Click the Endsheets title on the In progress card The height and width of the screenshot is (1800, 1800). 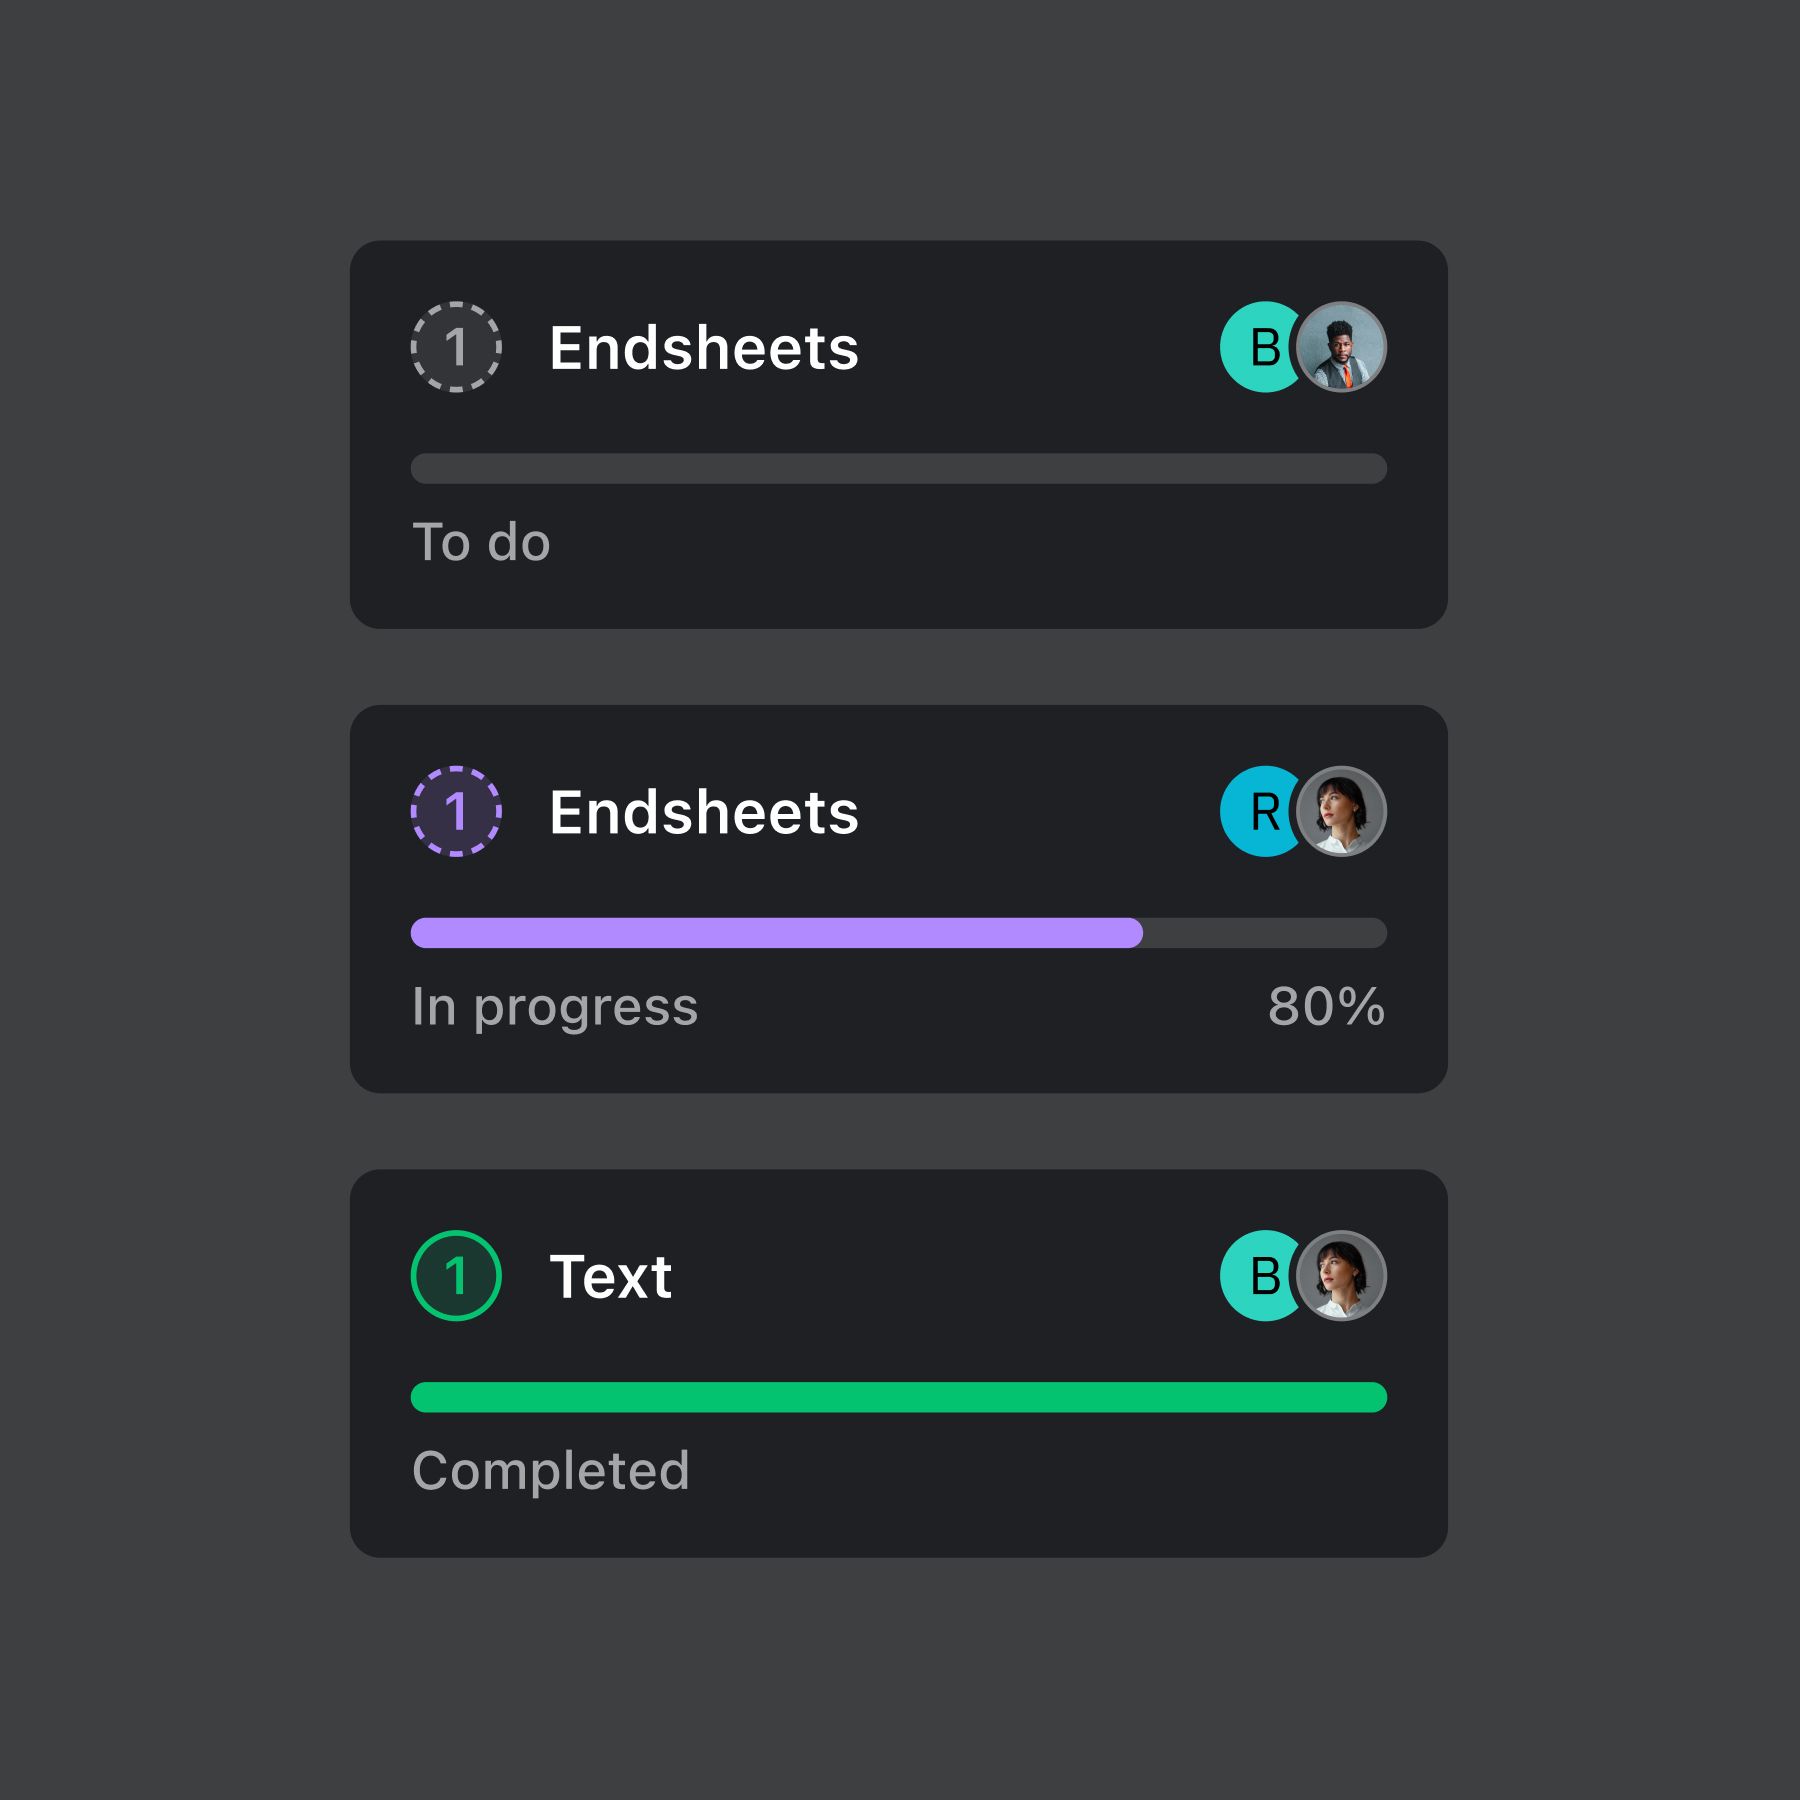704,812
